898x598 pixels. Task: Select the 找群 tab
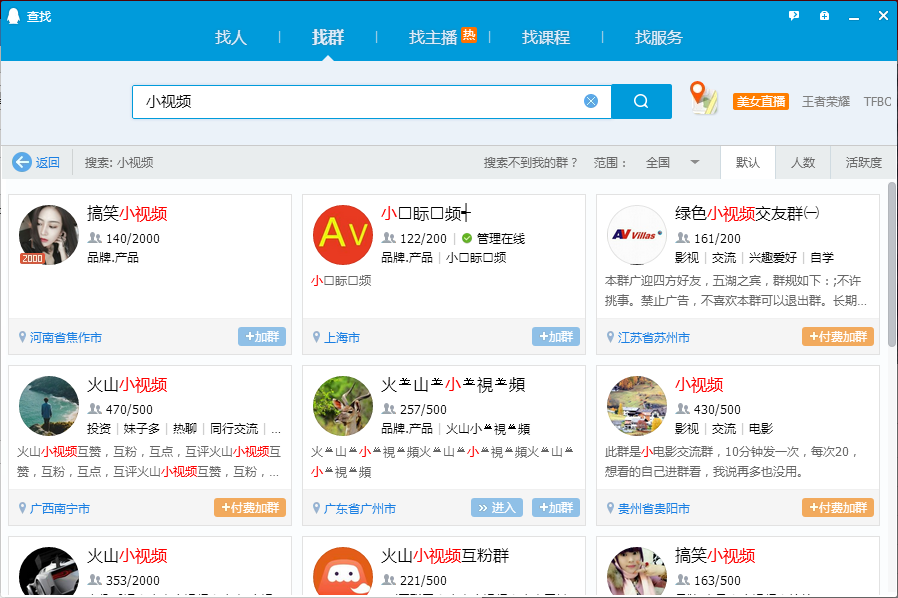click(x=328, y=38)
